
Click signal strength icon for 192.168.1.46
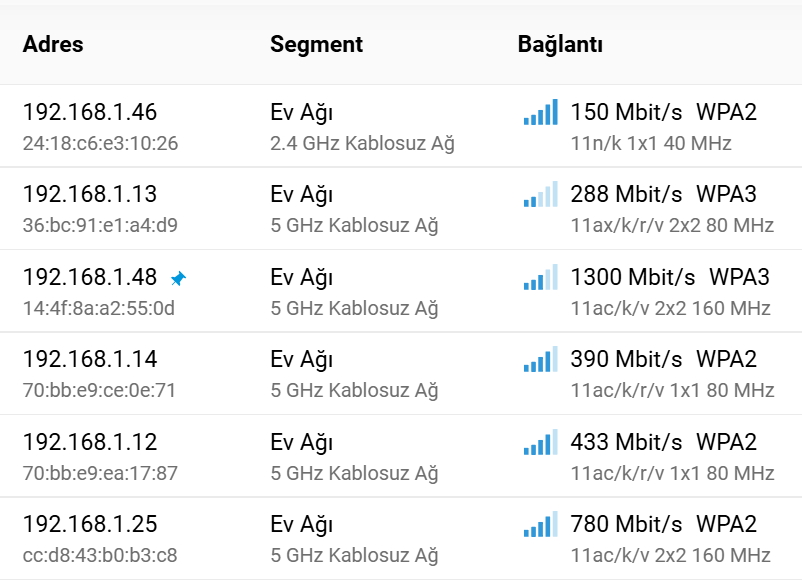tap(541, 112)
